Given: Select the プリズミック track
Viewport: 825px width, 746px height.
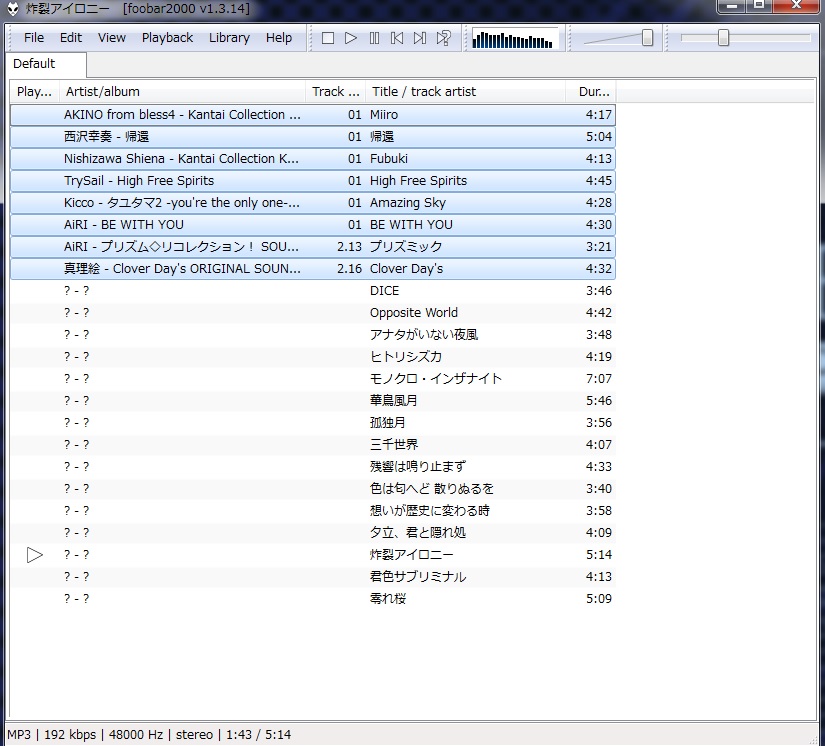Looking at the screenshot, I should tap(313, 247).
